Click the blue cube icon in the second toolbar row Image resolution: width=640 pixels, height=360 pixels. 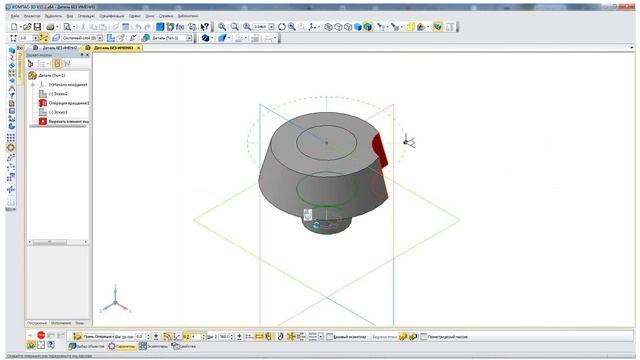point(205,38)
